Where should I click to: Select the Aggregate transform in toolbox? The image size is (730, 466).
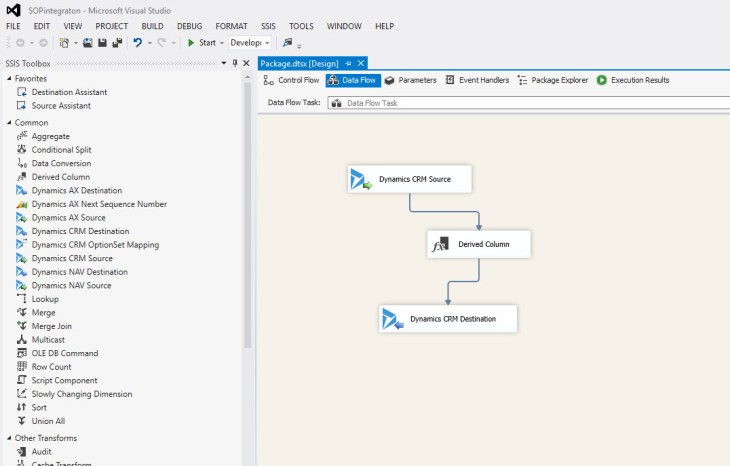pyautogui.click(x=50, y=136)
